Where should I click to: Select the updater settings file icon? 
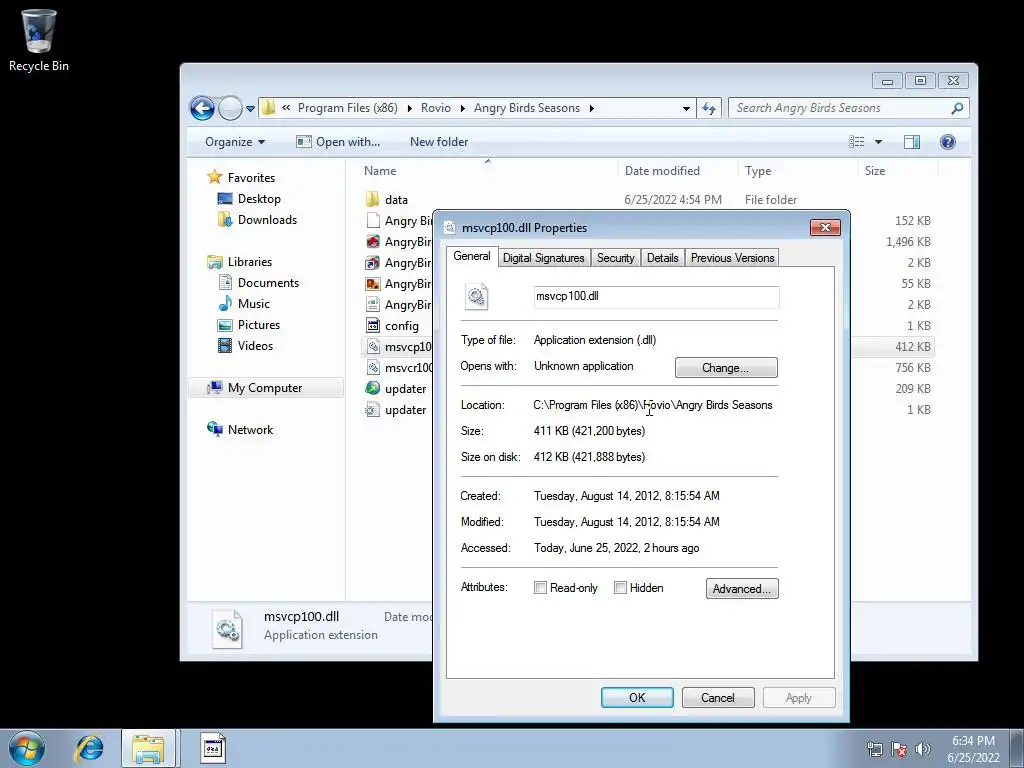[373, 409]
